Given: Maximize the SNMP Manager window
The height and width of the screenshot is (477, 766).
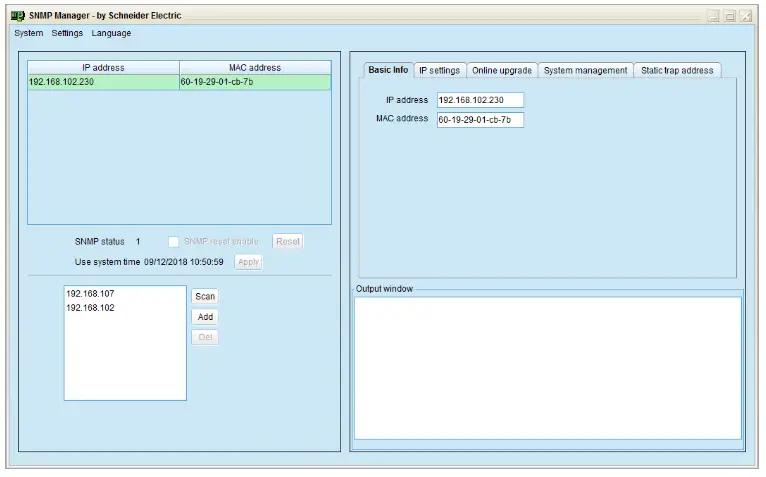Looking at the screenshot, I should coord(729,16).
